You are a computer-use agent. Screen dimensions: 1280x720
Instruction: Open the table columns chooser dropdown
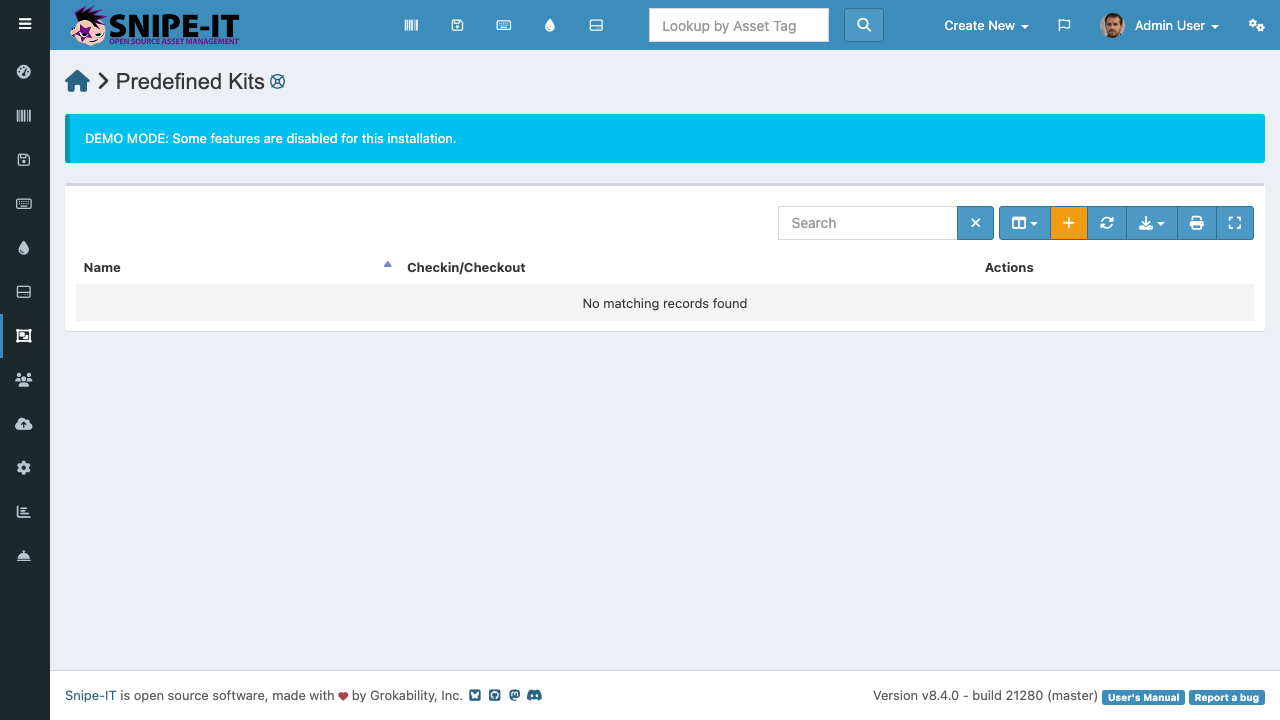1025,223
